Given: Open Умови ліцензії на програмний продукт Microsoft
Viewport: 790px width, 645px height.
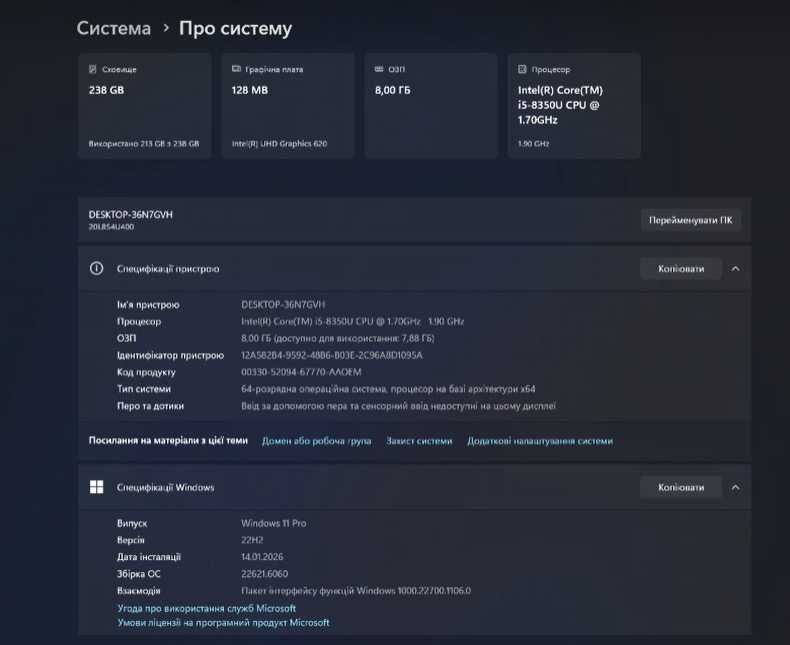Looking at the screenshot, I should pyautogui.click(x=223, y=623).
